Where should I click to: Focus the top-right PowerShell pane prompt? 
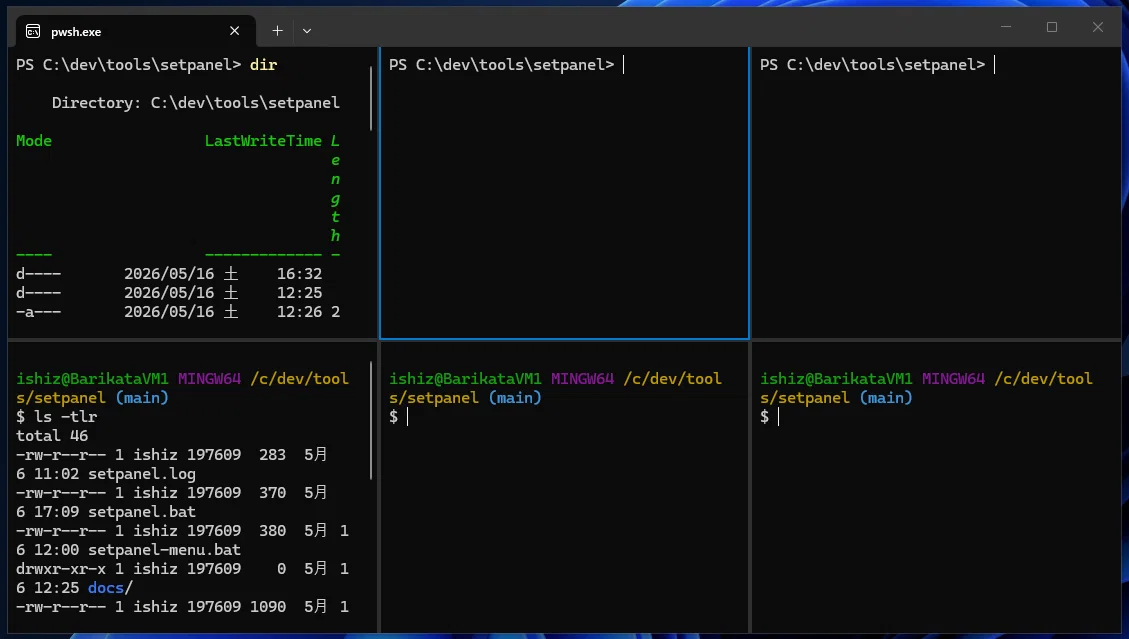point(873,65)
